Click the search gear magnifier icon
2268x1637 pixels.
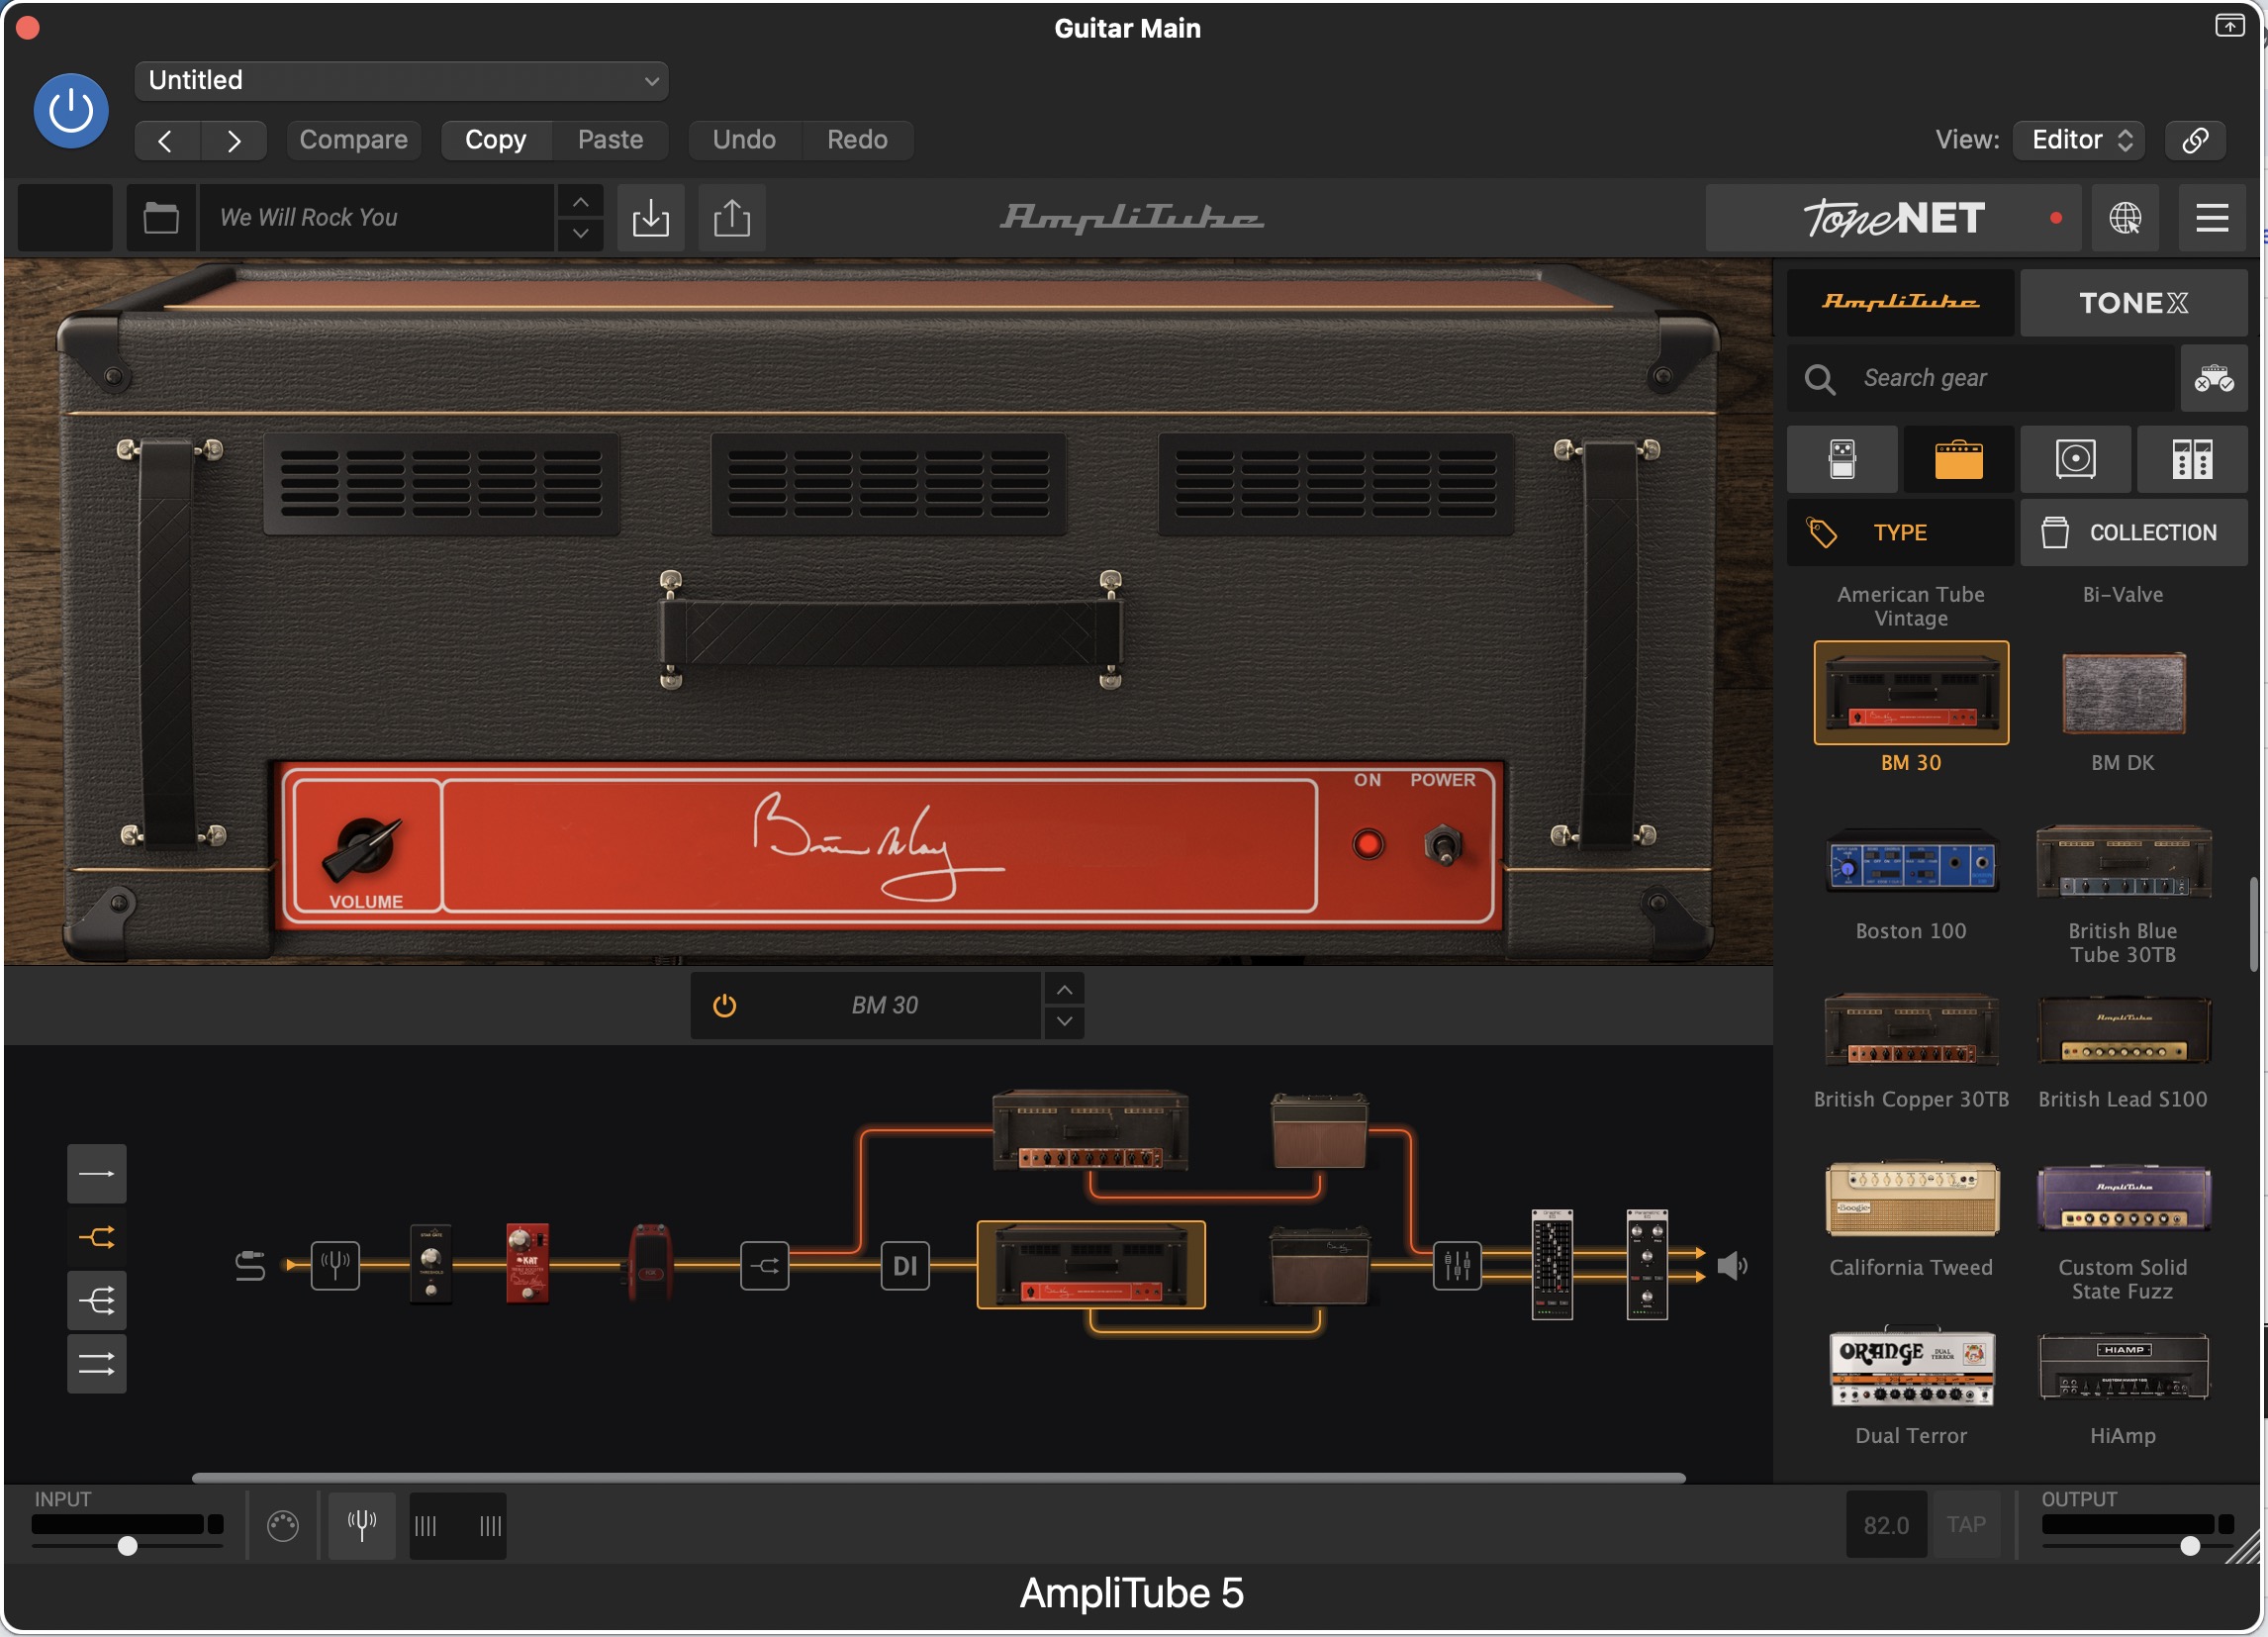tap(1819, 378)
